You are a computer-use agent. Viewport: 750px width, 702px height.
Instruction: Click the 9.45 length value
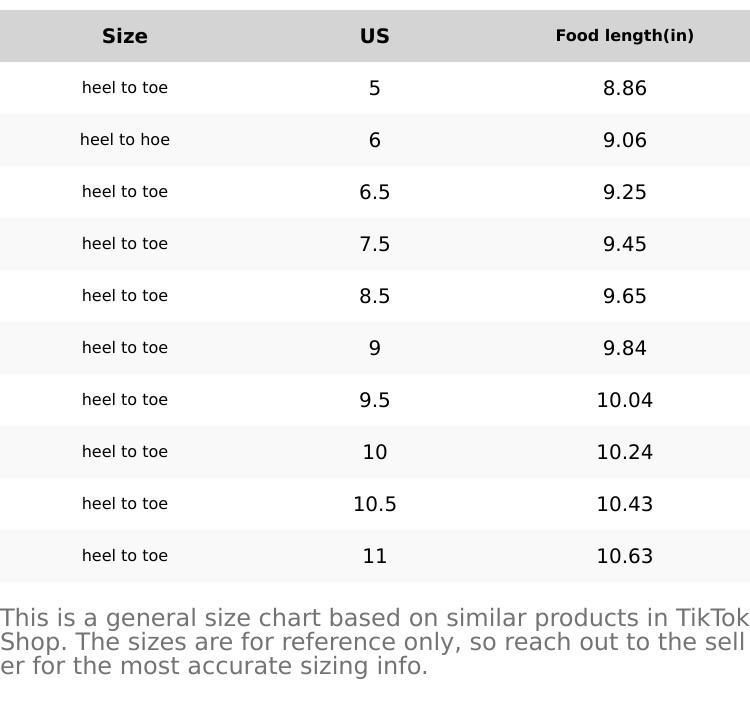point(624,244)
